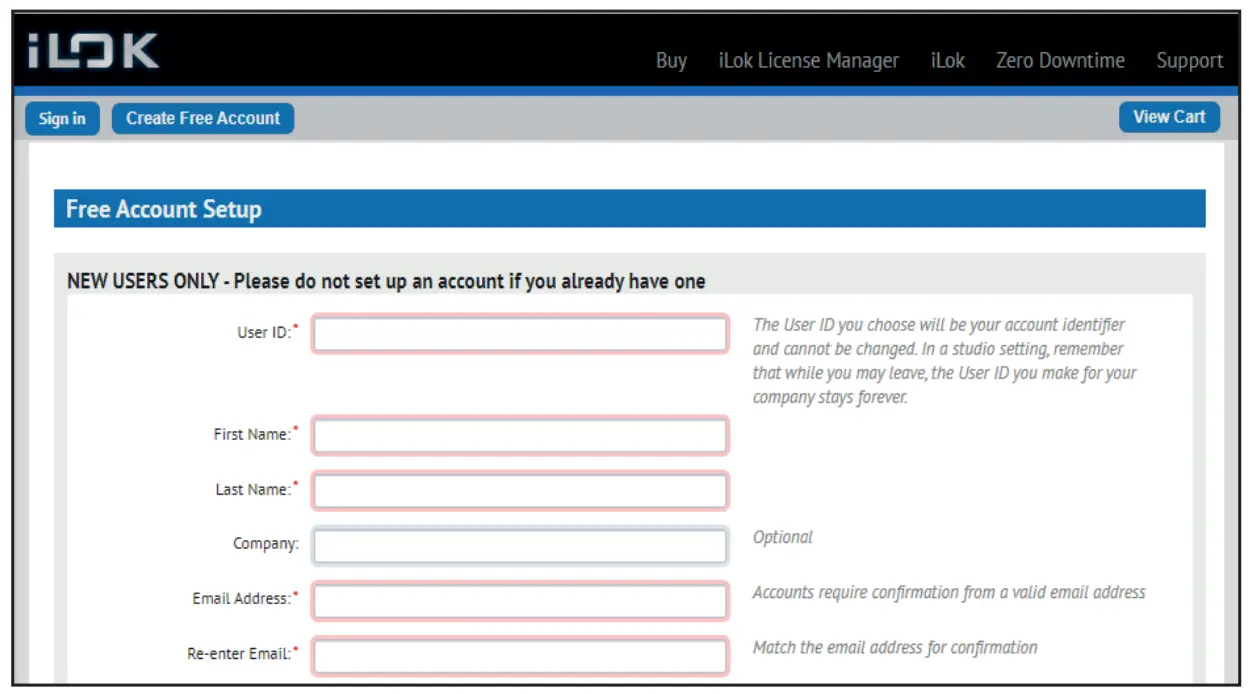Screen dimensions: 1250x694
Task: Click the Re-enter Email: label
Action: click(242, 653)
